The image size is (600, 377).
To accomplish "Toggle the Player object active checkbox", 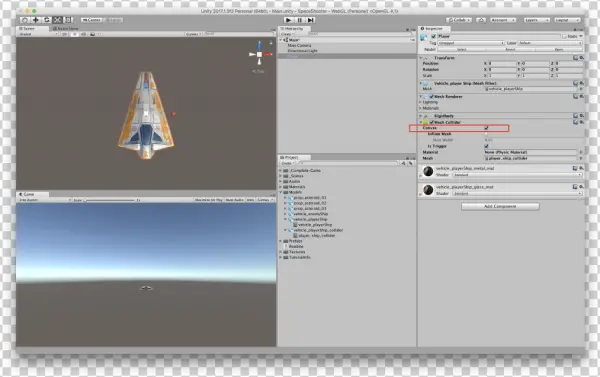I will pos(434,36).
